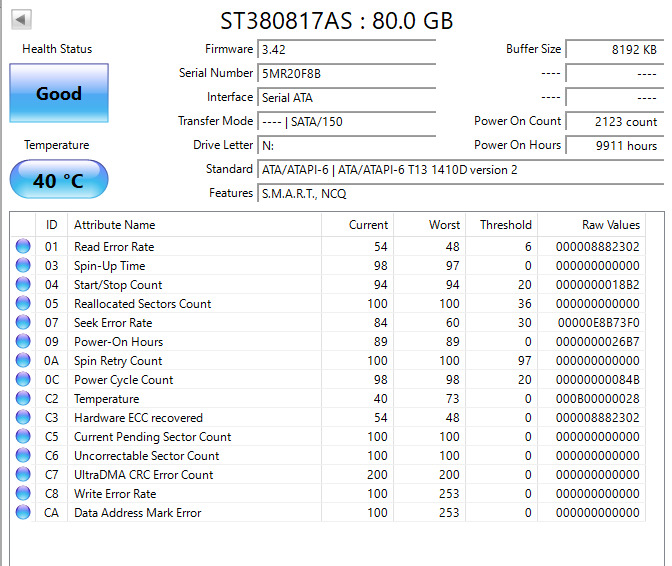This screenshot has width=672, height=566.
Task: Click the Raw Values column header
Action: coord(591,225)
